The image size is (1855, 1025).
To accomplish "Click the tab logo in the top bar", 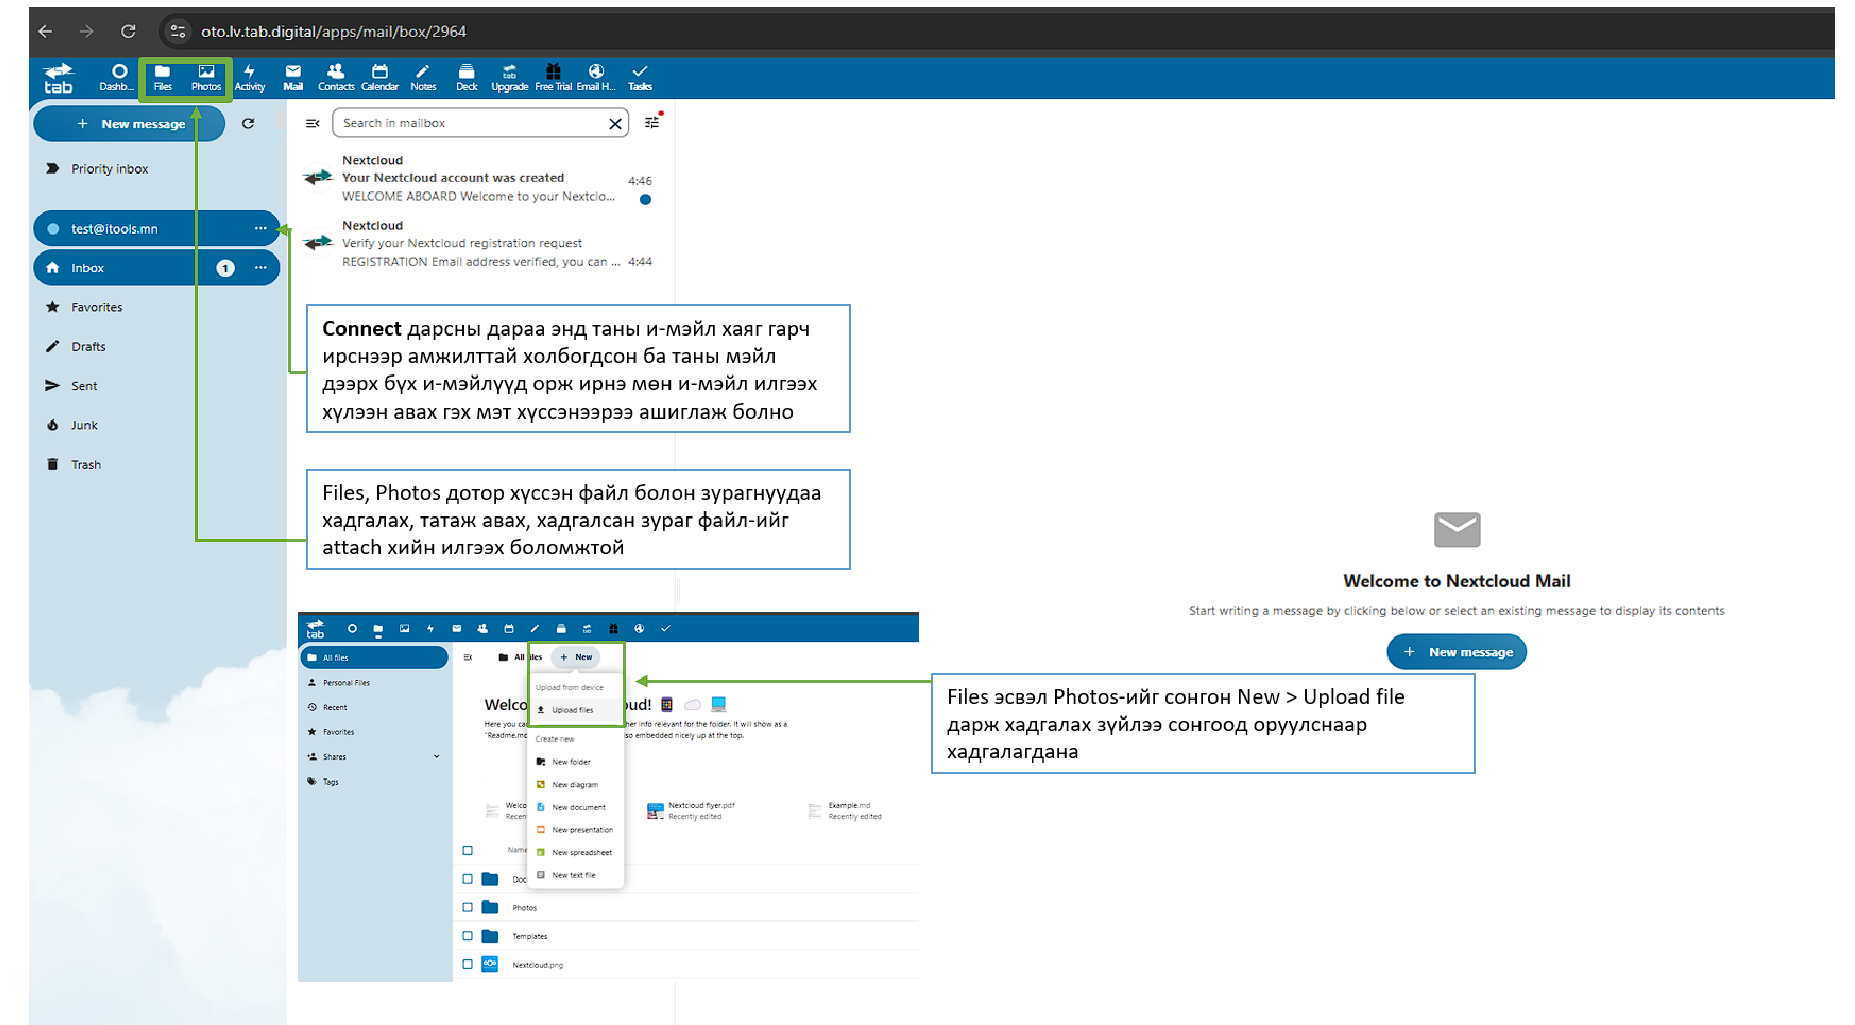I will coord(59,78).
